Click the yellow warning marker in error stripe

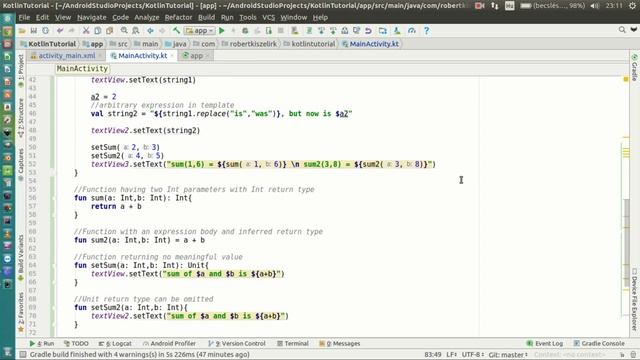(x=626, y=79)
